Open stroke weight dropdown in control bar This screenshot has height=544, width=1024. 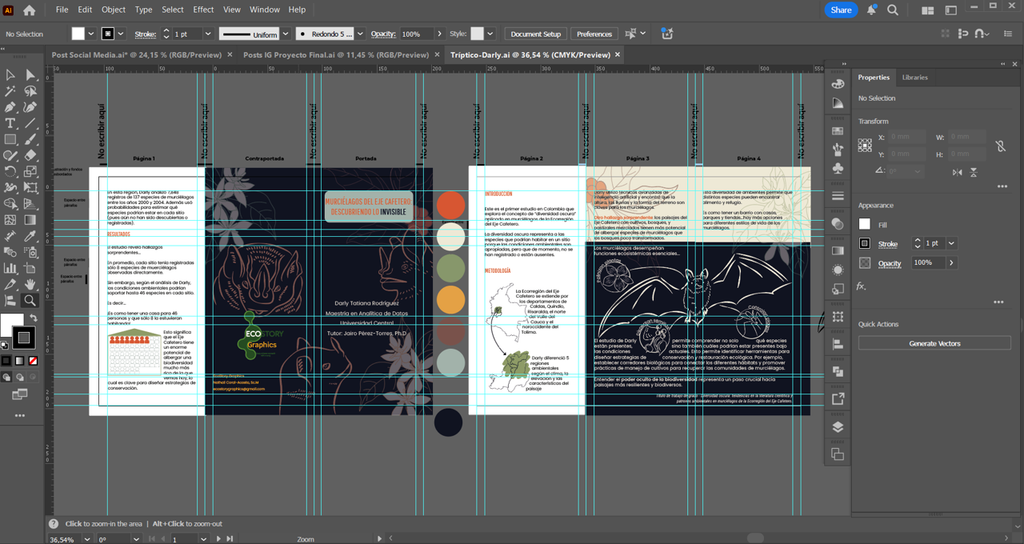tap(208, 34)
